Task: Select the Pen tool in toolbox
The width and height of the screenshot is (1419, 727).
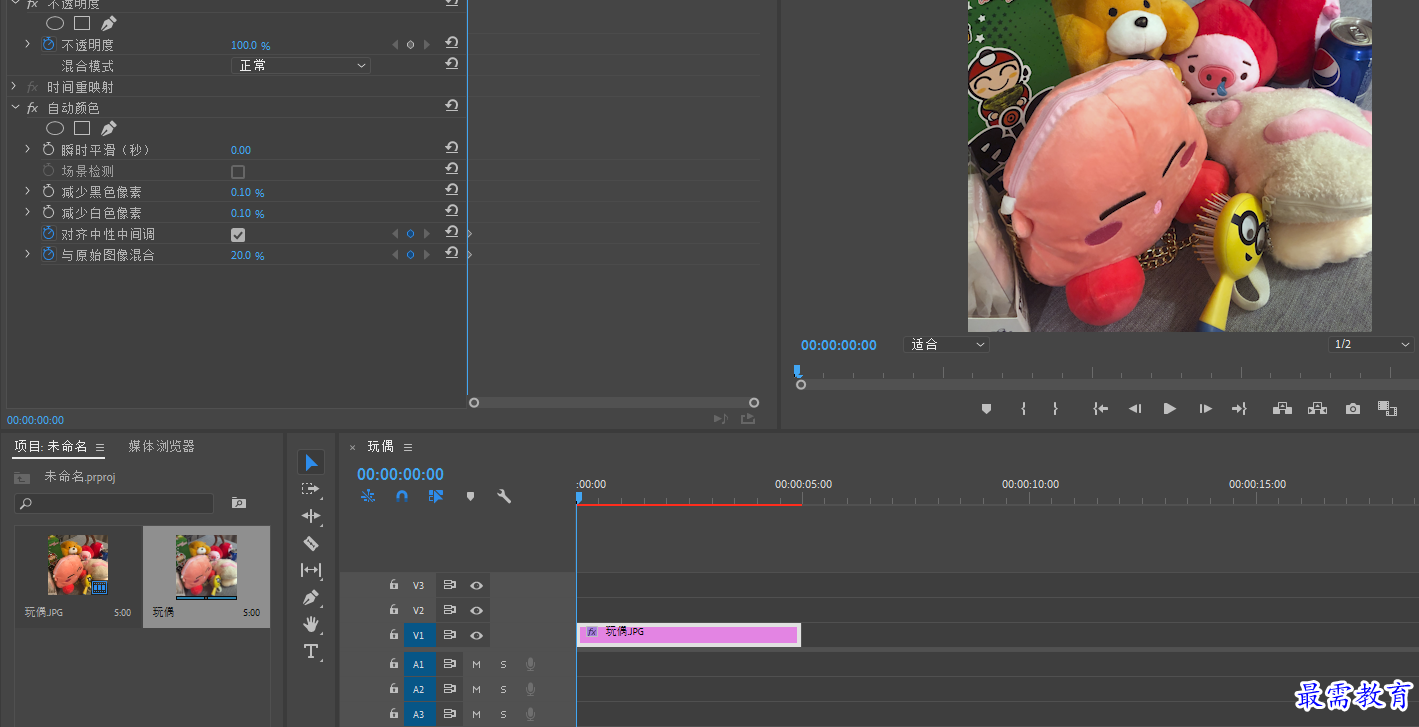Action: [311, 597]
